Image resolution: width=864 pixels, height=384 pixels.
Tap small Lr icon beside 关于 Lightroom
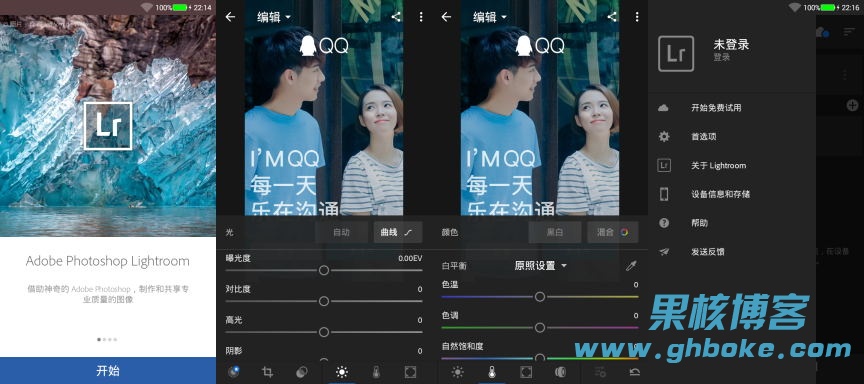[664, 165]
